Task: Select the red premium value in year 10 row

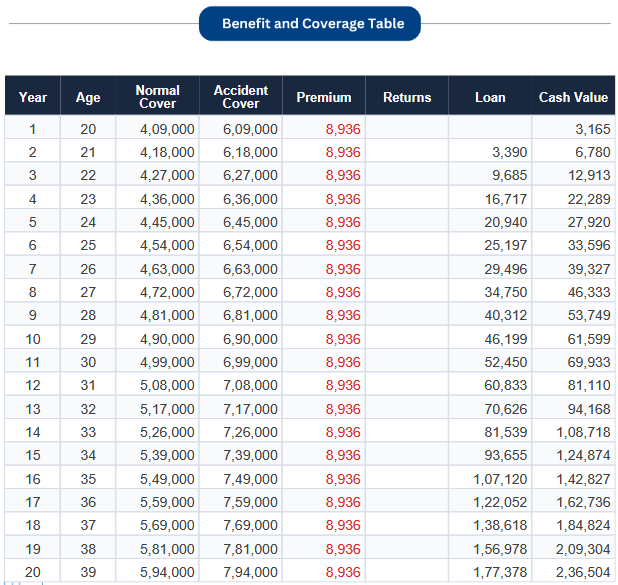Action: 343,339
